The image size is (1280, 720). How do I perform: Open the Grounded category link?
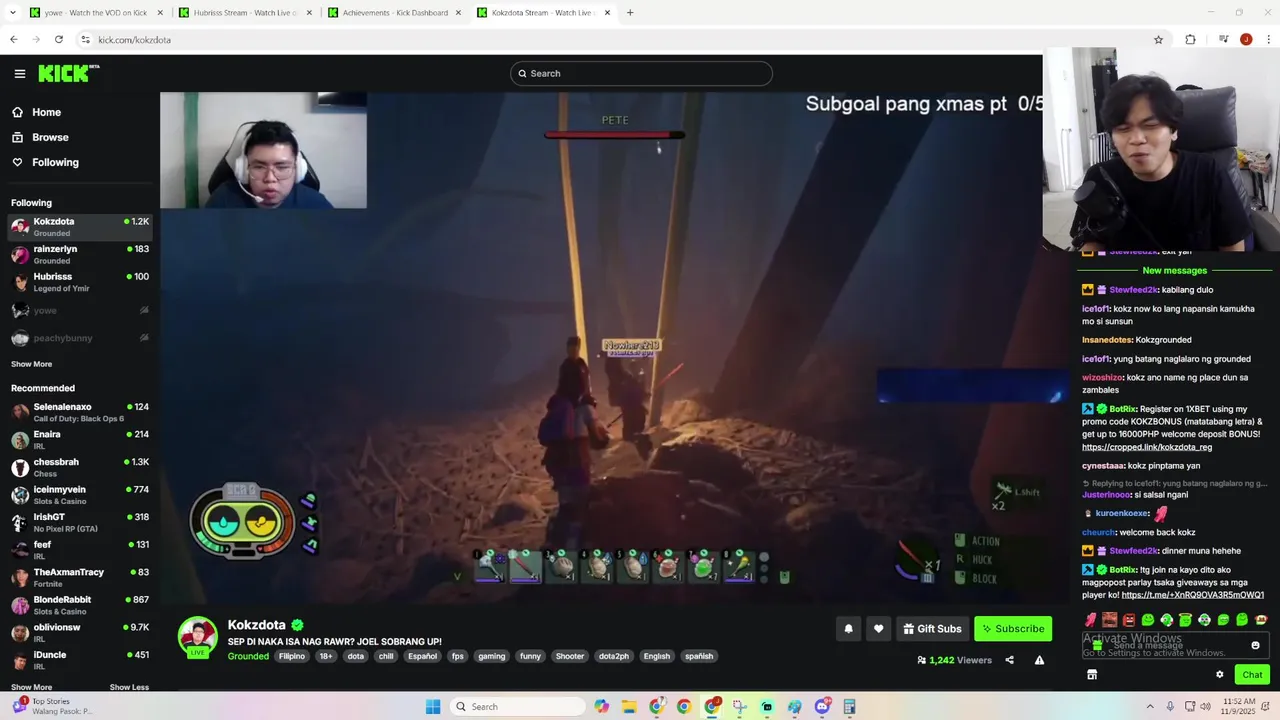(x=248, y=656)
